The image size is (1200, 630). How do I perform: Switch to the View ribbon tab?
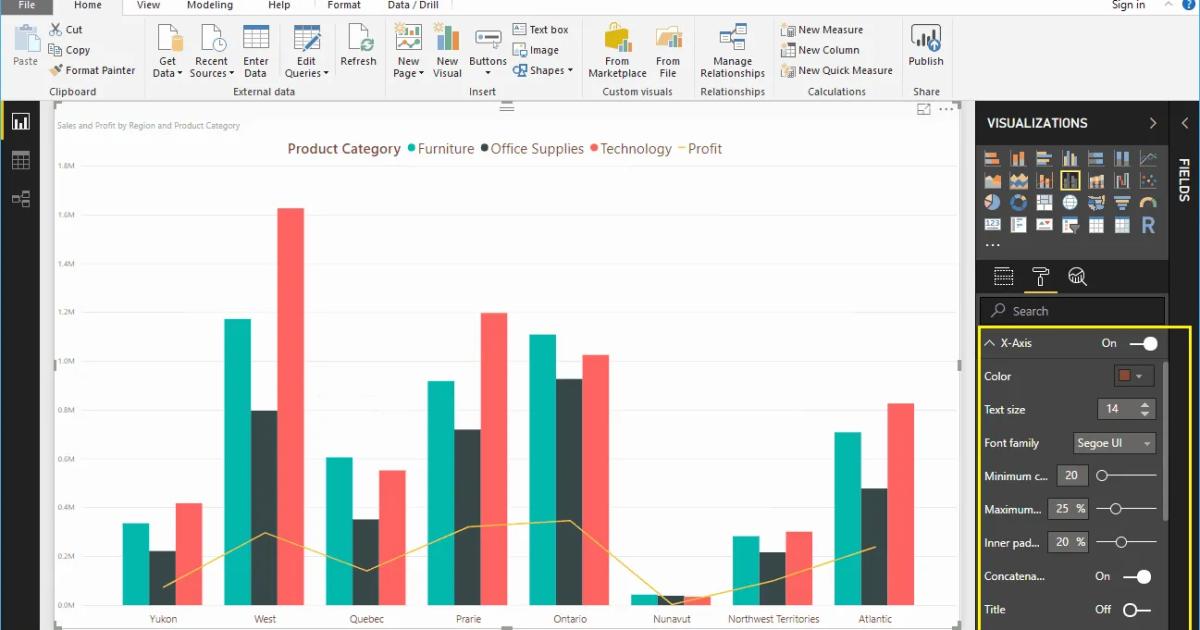click(x=148, y=5)
